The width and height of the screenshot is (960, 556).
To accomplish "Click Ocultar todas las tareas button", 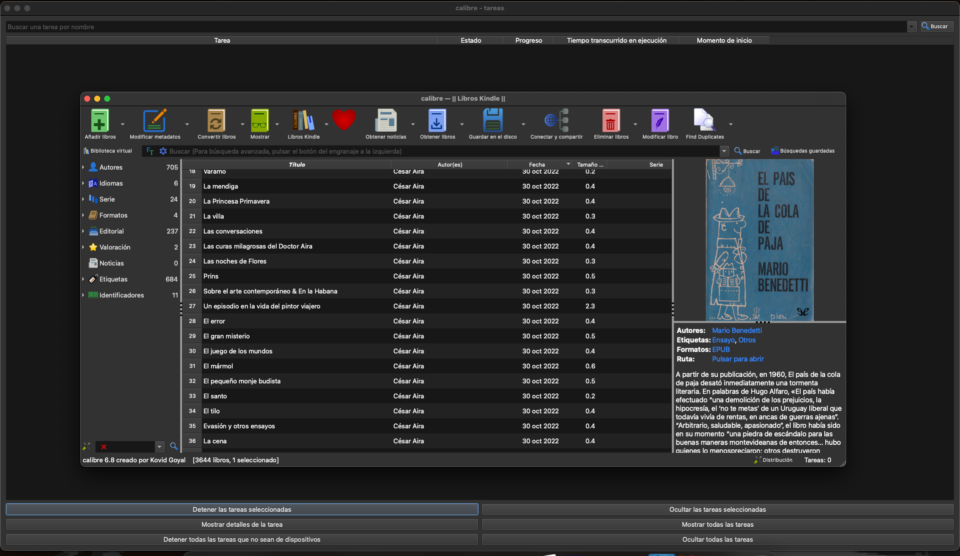I will coord(717,539).
